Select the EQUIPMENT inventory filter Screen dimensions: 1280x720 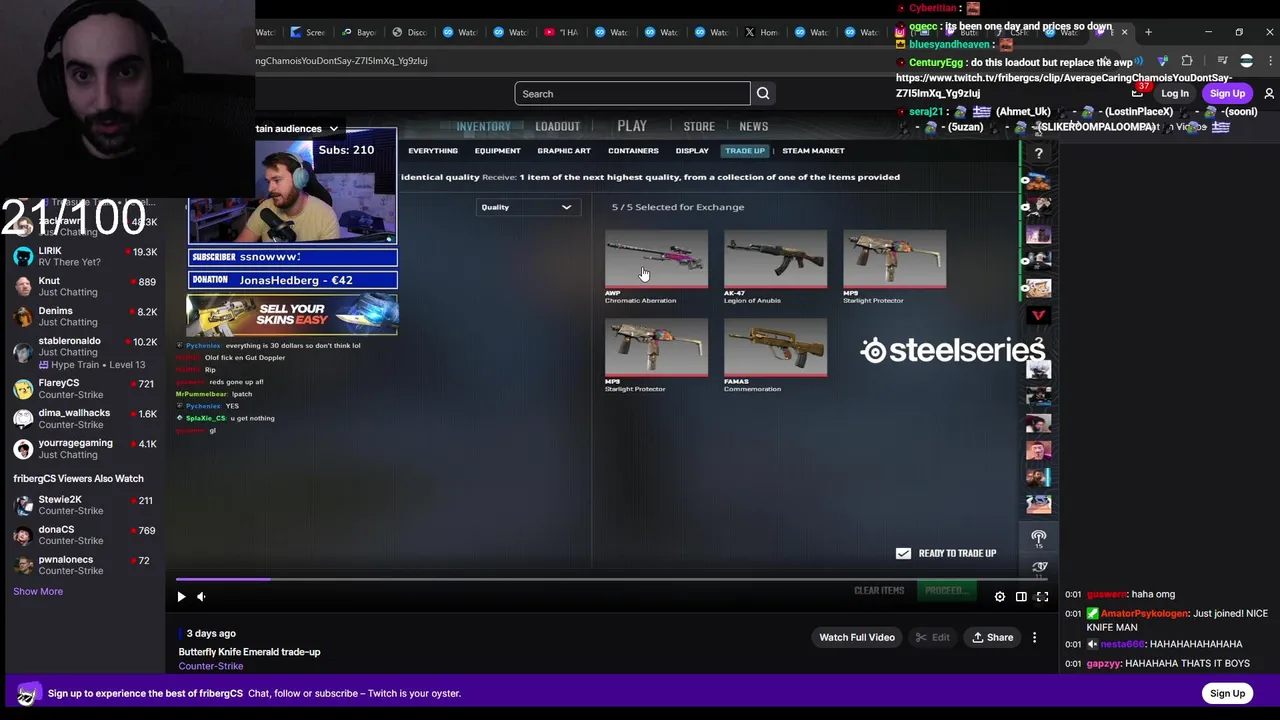pyautogui.click(x=497, y=151)
